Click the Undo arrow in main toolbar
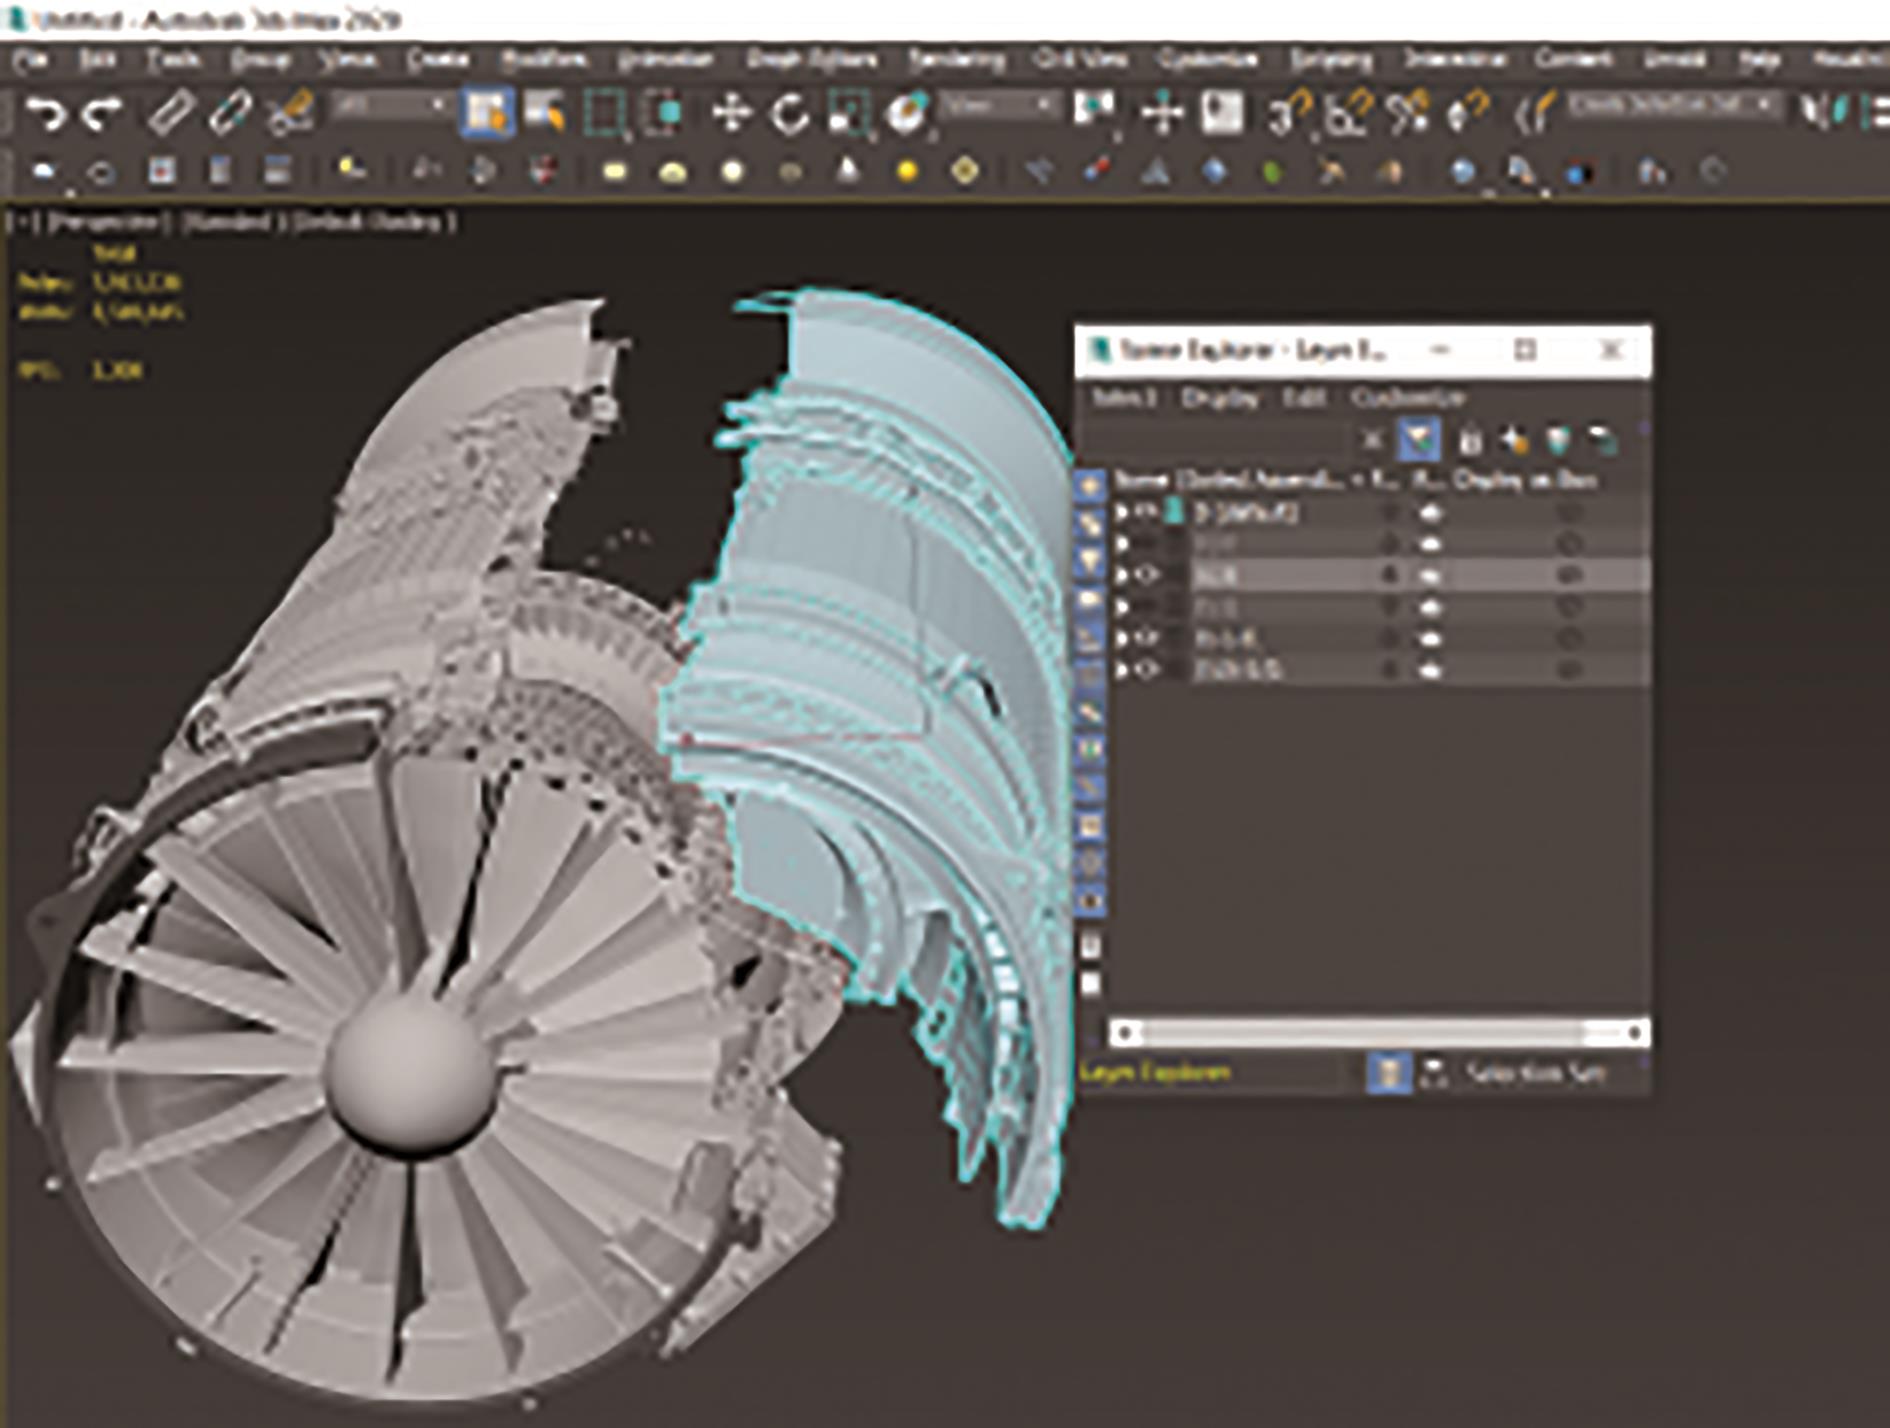1890x1428 pixels. [44, 112]
